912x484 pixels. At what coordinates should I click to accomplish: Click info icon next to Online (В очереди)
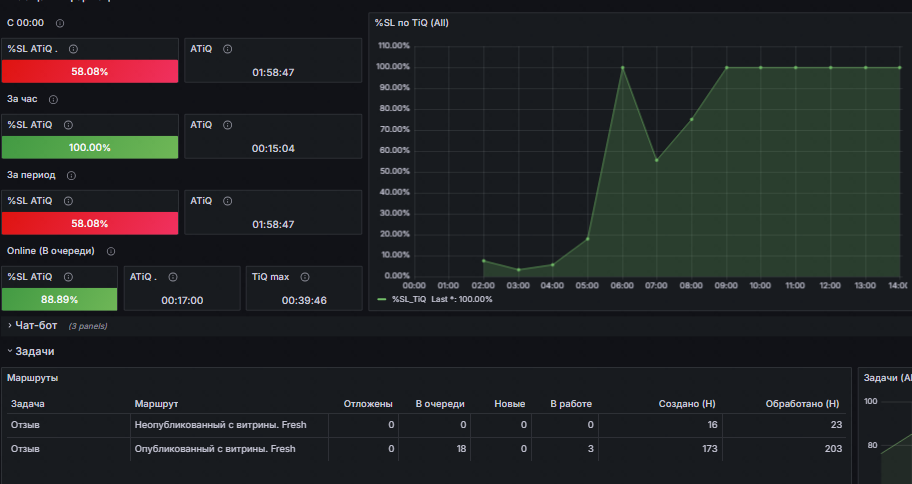click(x=111, y=251)
